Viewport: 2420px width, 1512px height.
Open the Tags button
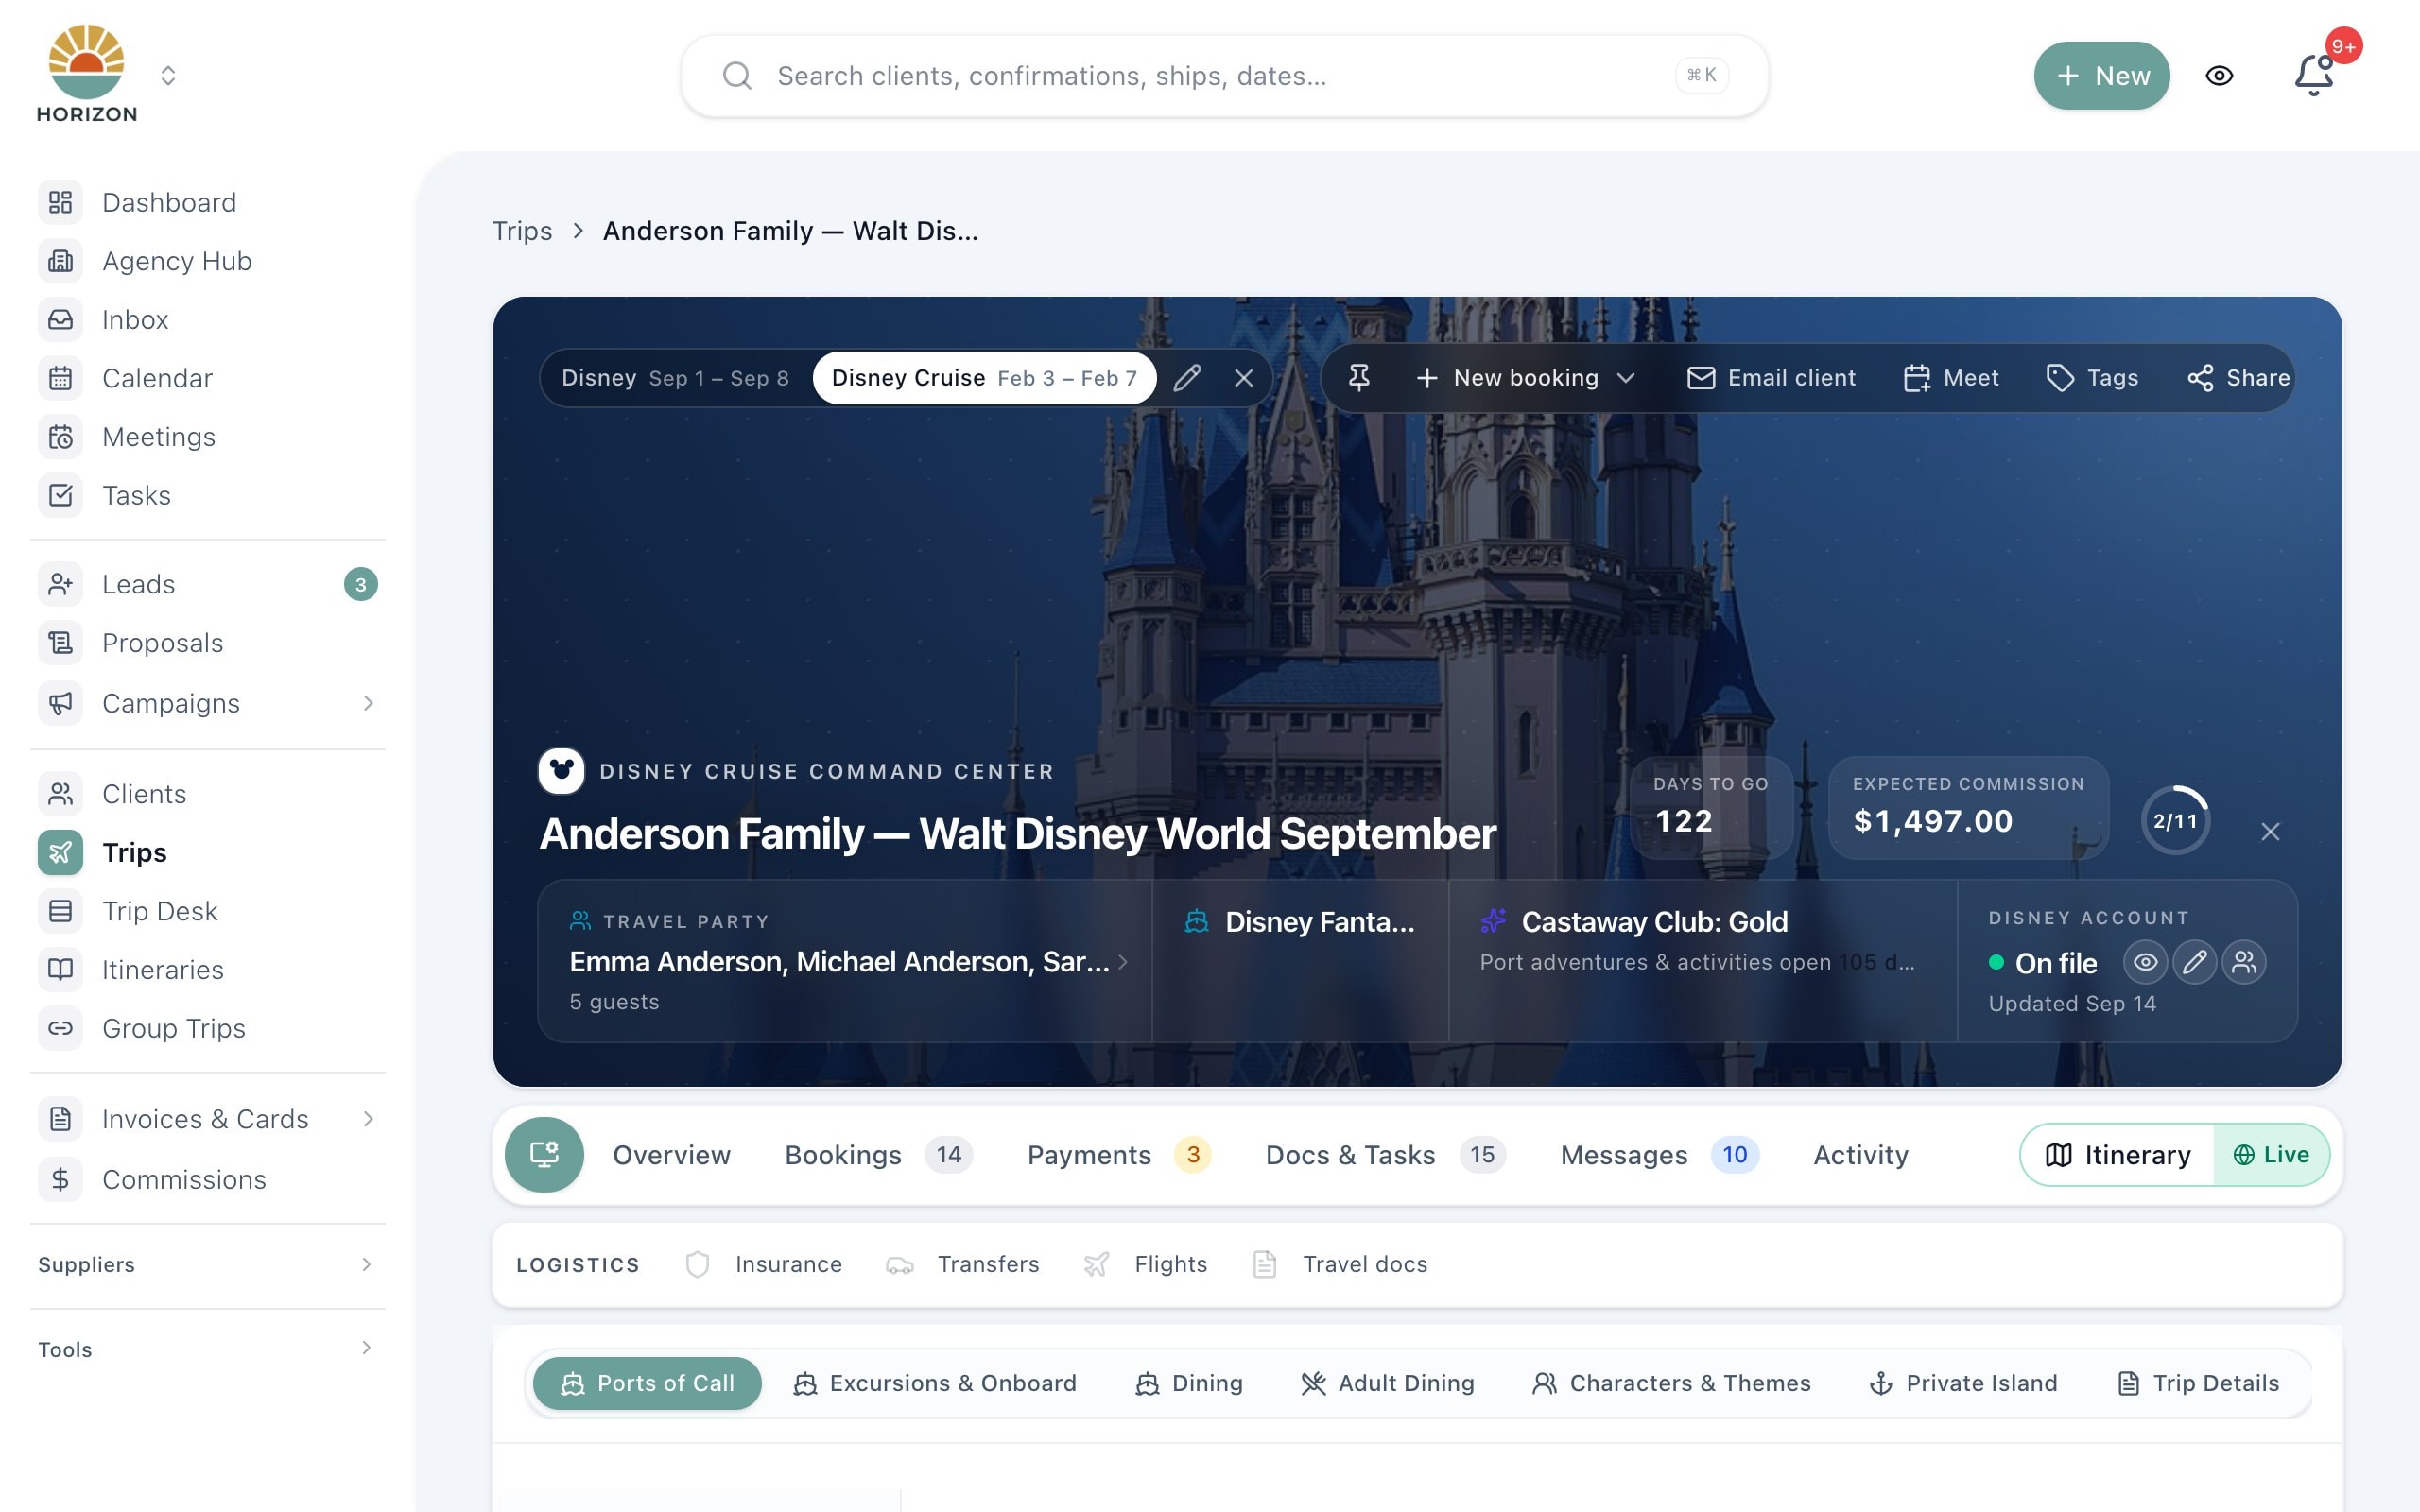tap(2092, 378)
